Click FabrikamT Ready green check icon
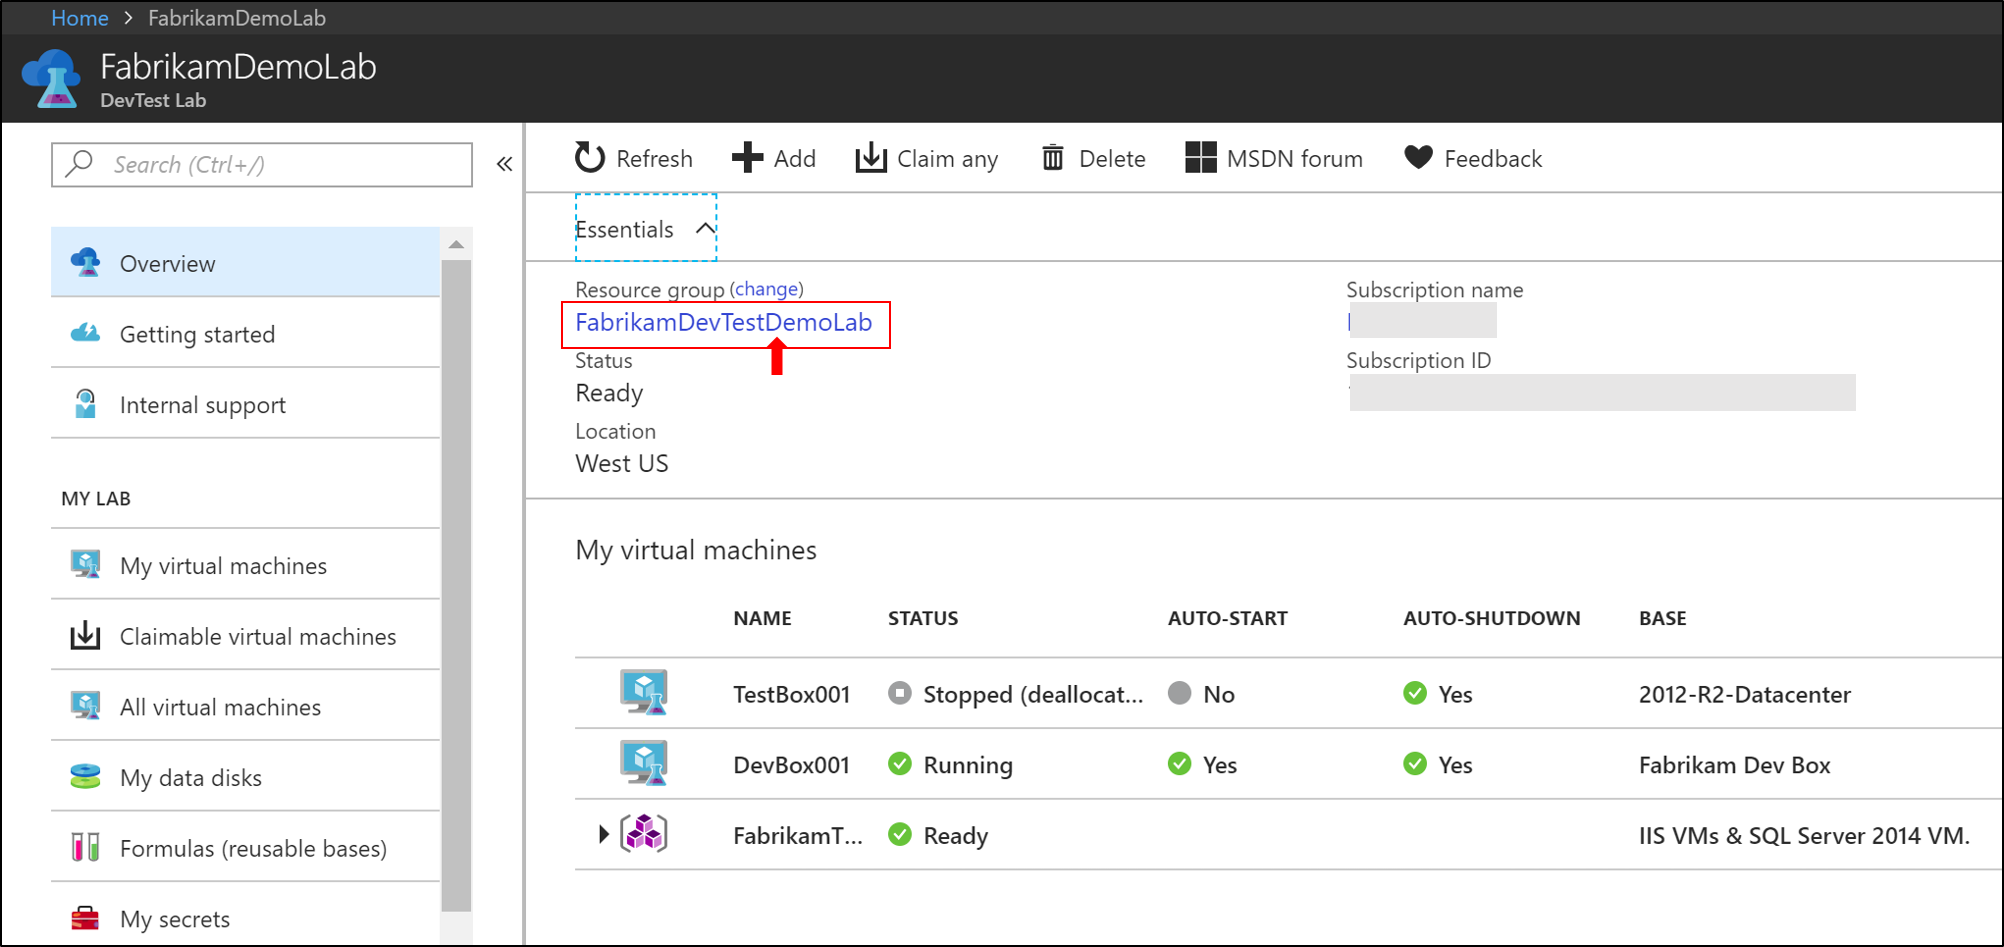 900,834
